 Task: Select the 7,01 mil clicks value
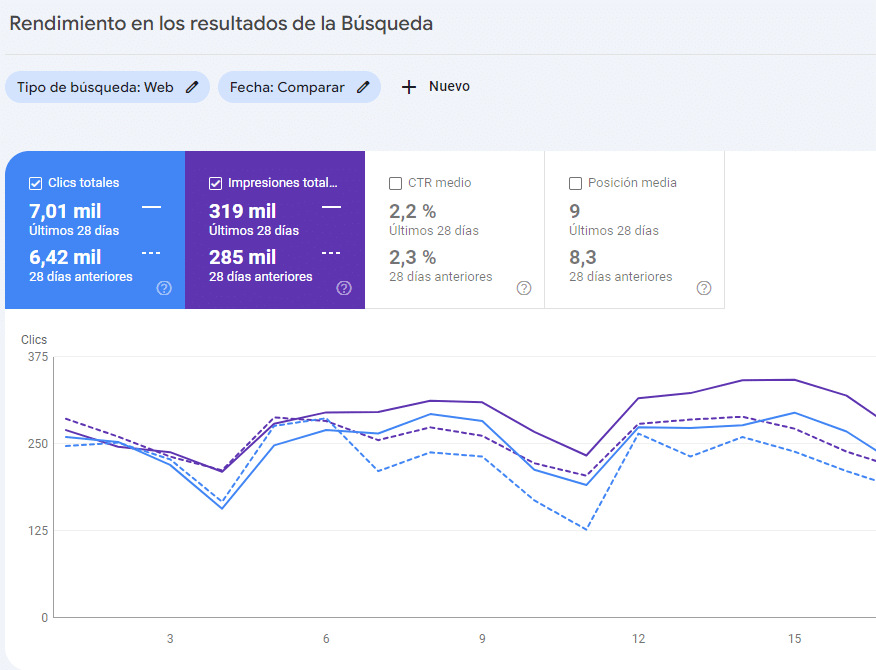click(65, 211)
